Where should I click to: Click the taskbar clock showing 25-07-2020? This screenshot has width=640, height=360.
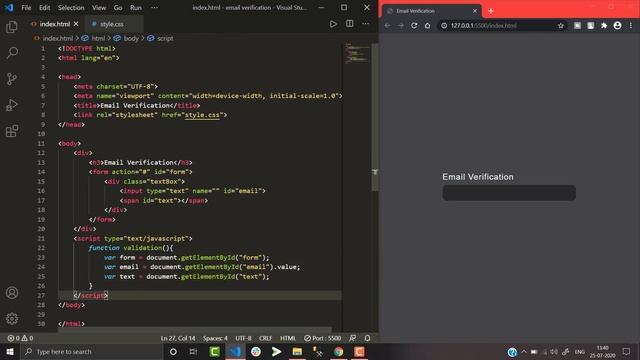(602, 351)
